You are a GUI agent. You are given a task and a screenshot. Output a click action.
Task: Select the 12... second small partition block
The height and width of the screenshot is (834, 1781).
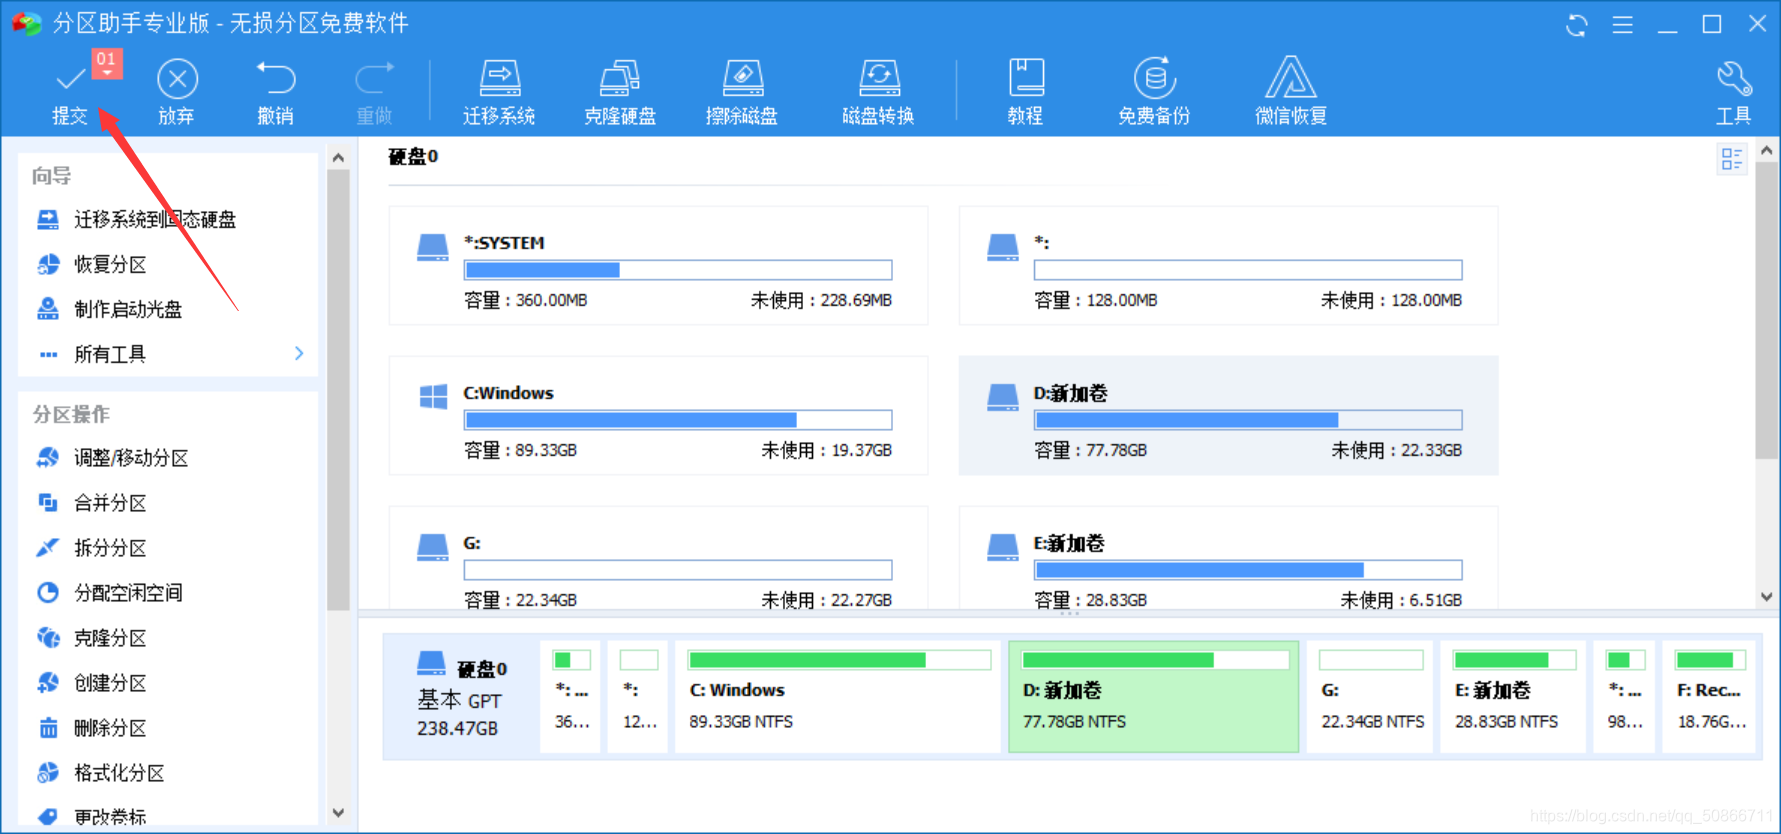tap(638, 697)
